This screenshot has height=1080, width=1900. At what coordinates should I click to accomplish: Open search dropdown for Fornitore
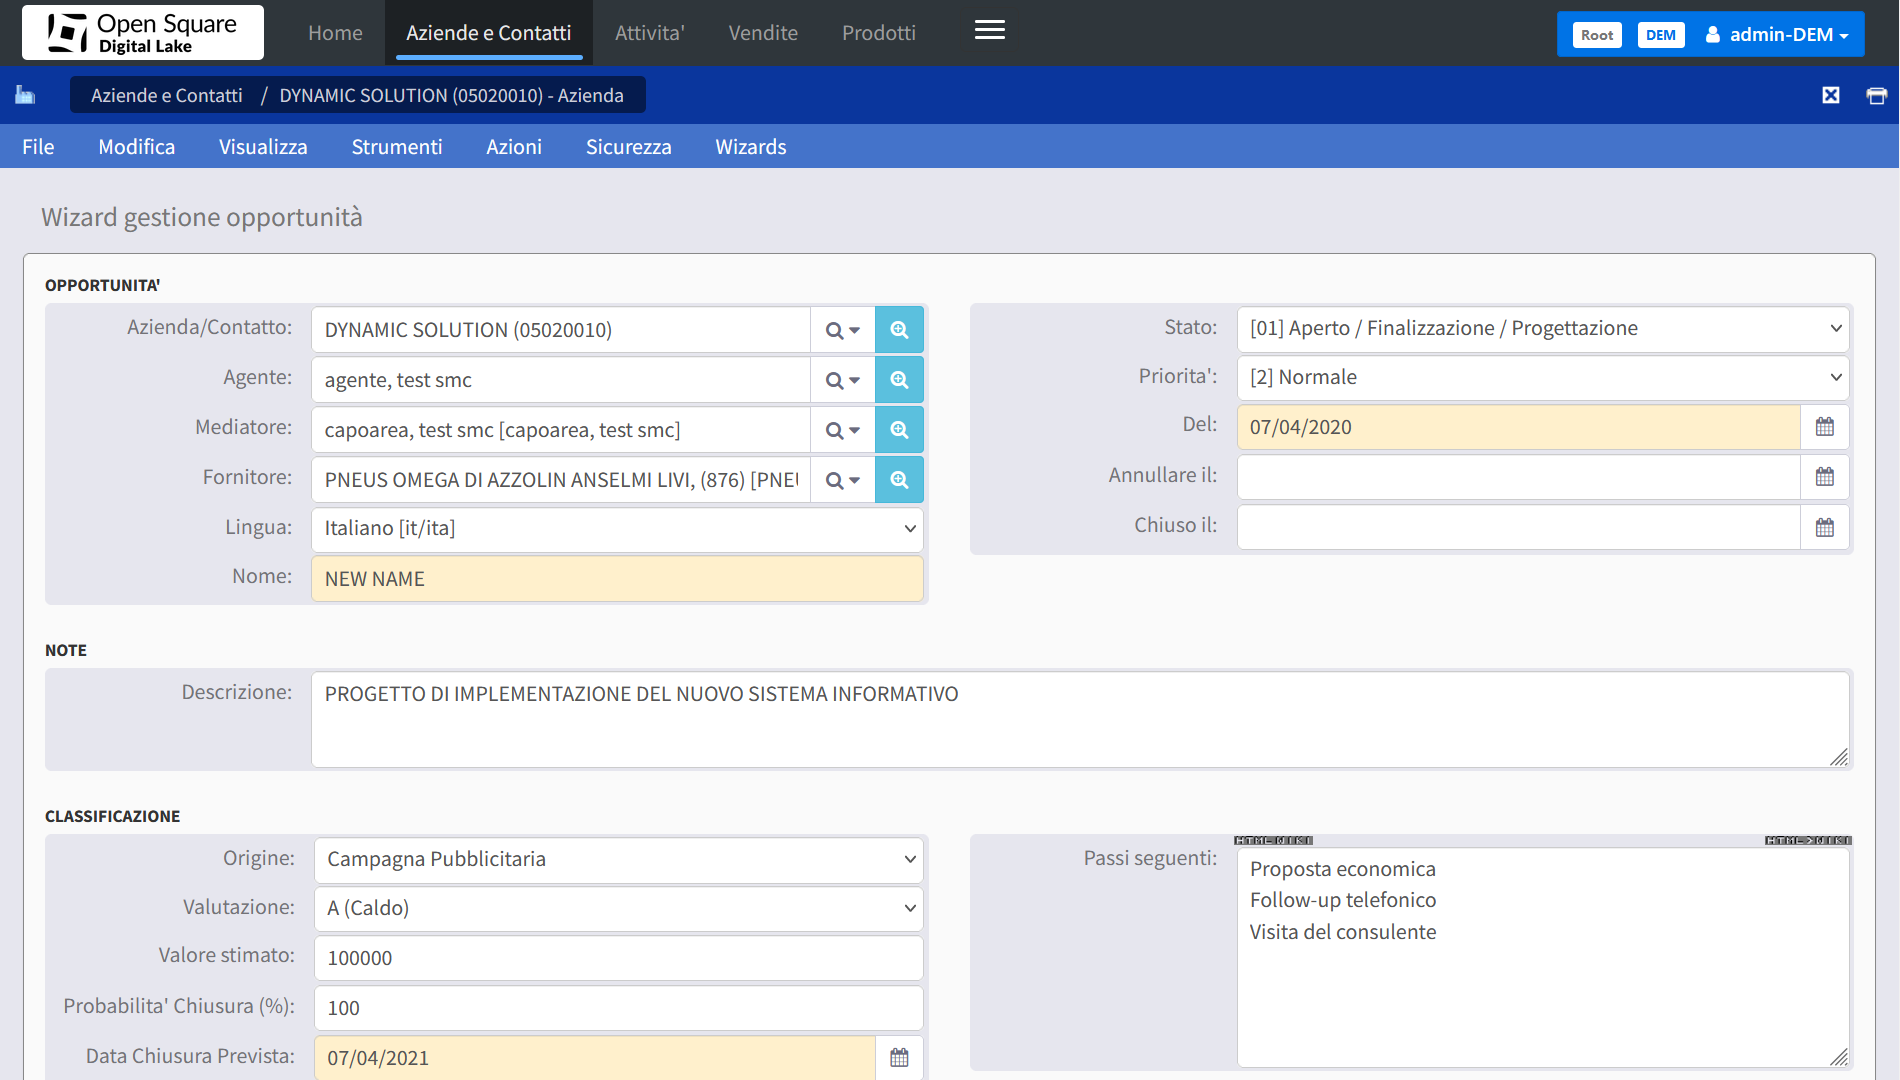tap(843, 480)
